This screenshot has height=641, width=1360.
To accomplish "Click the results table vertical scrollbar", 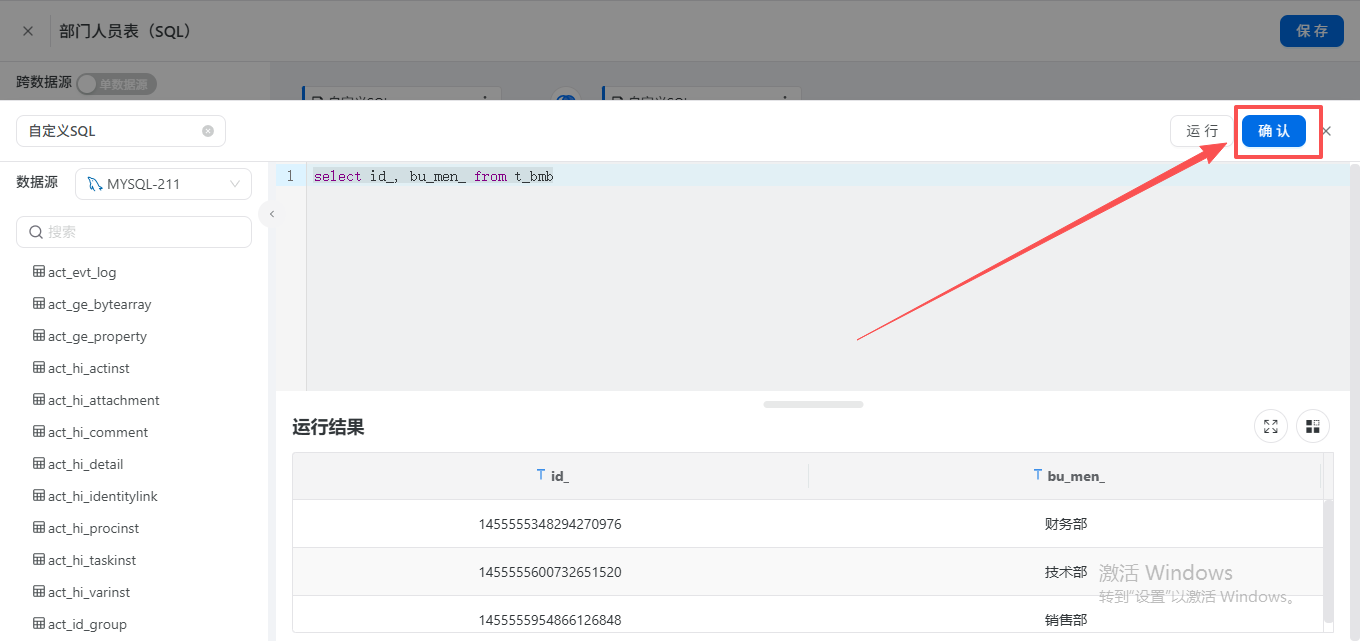I will pyautogui.click(x=1328, y=560).
